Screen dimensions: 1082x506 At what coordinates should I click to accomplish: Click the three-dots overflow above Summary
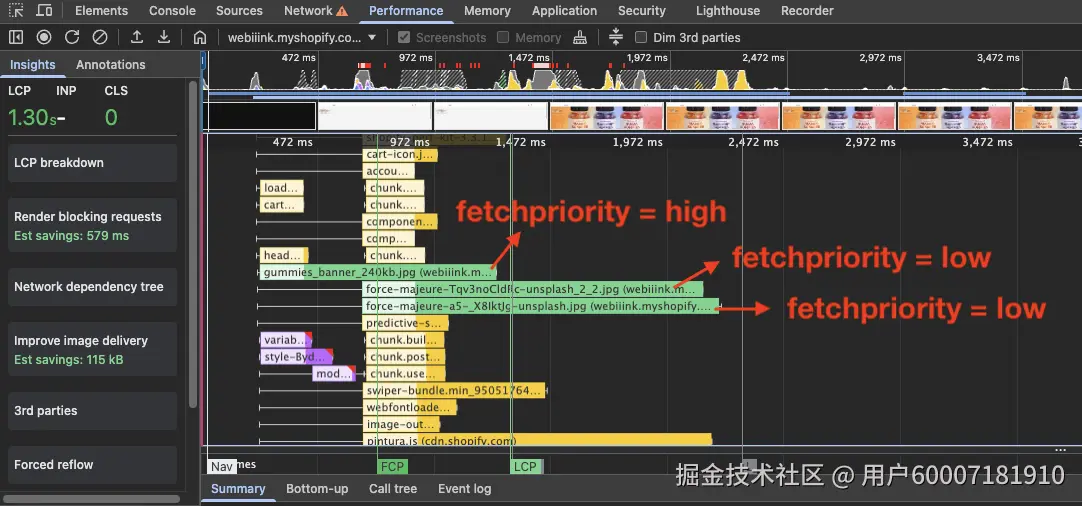pos(1060,450)
